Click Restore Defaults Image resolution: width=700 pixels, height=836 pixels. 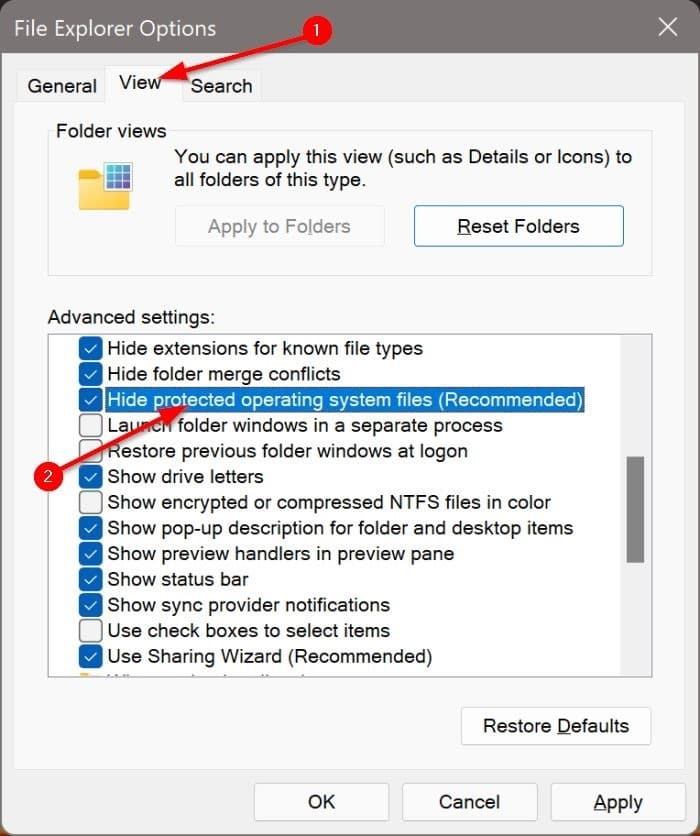(556, 726)
